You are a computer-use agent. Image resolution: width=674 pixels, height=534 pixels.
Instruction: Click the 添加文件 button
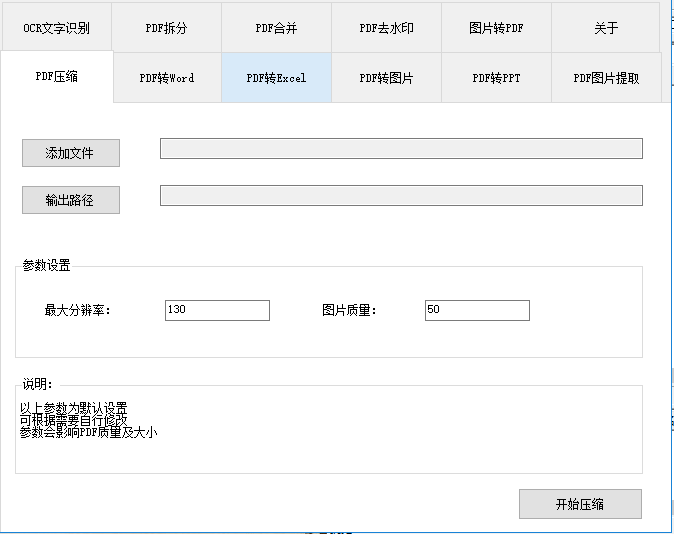point(70,153)
